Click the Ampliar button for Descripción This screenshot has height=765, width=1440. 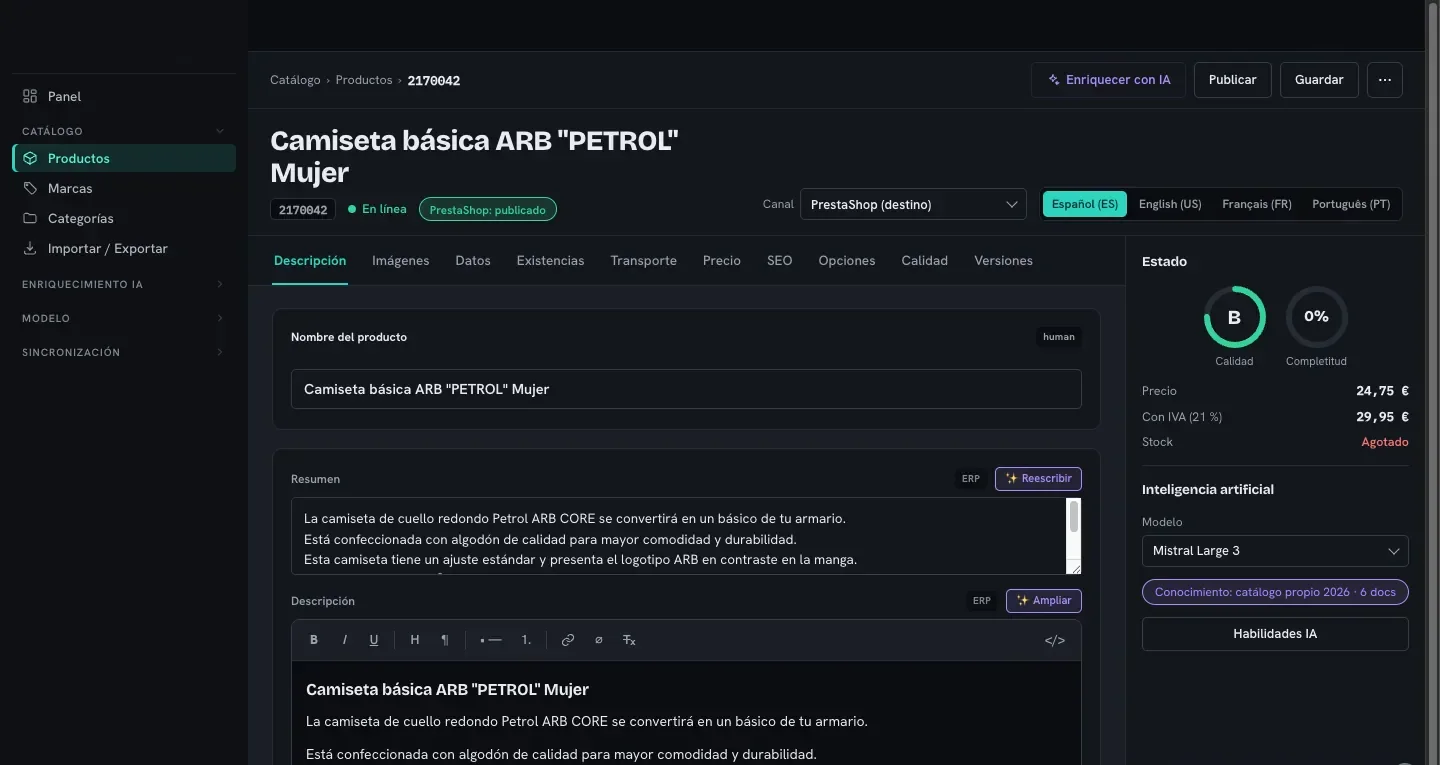[1043, 601]
